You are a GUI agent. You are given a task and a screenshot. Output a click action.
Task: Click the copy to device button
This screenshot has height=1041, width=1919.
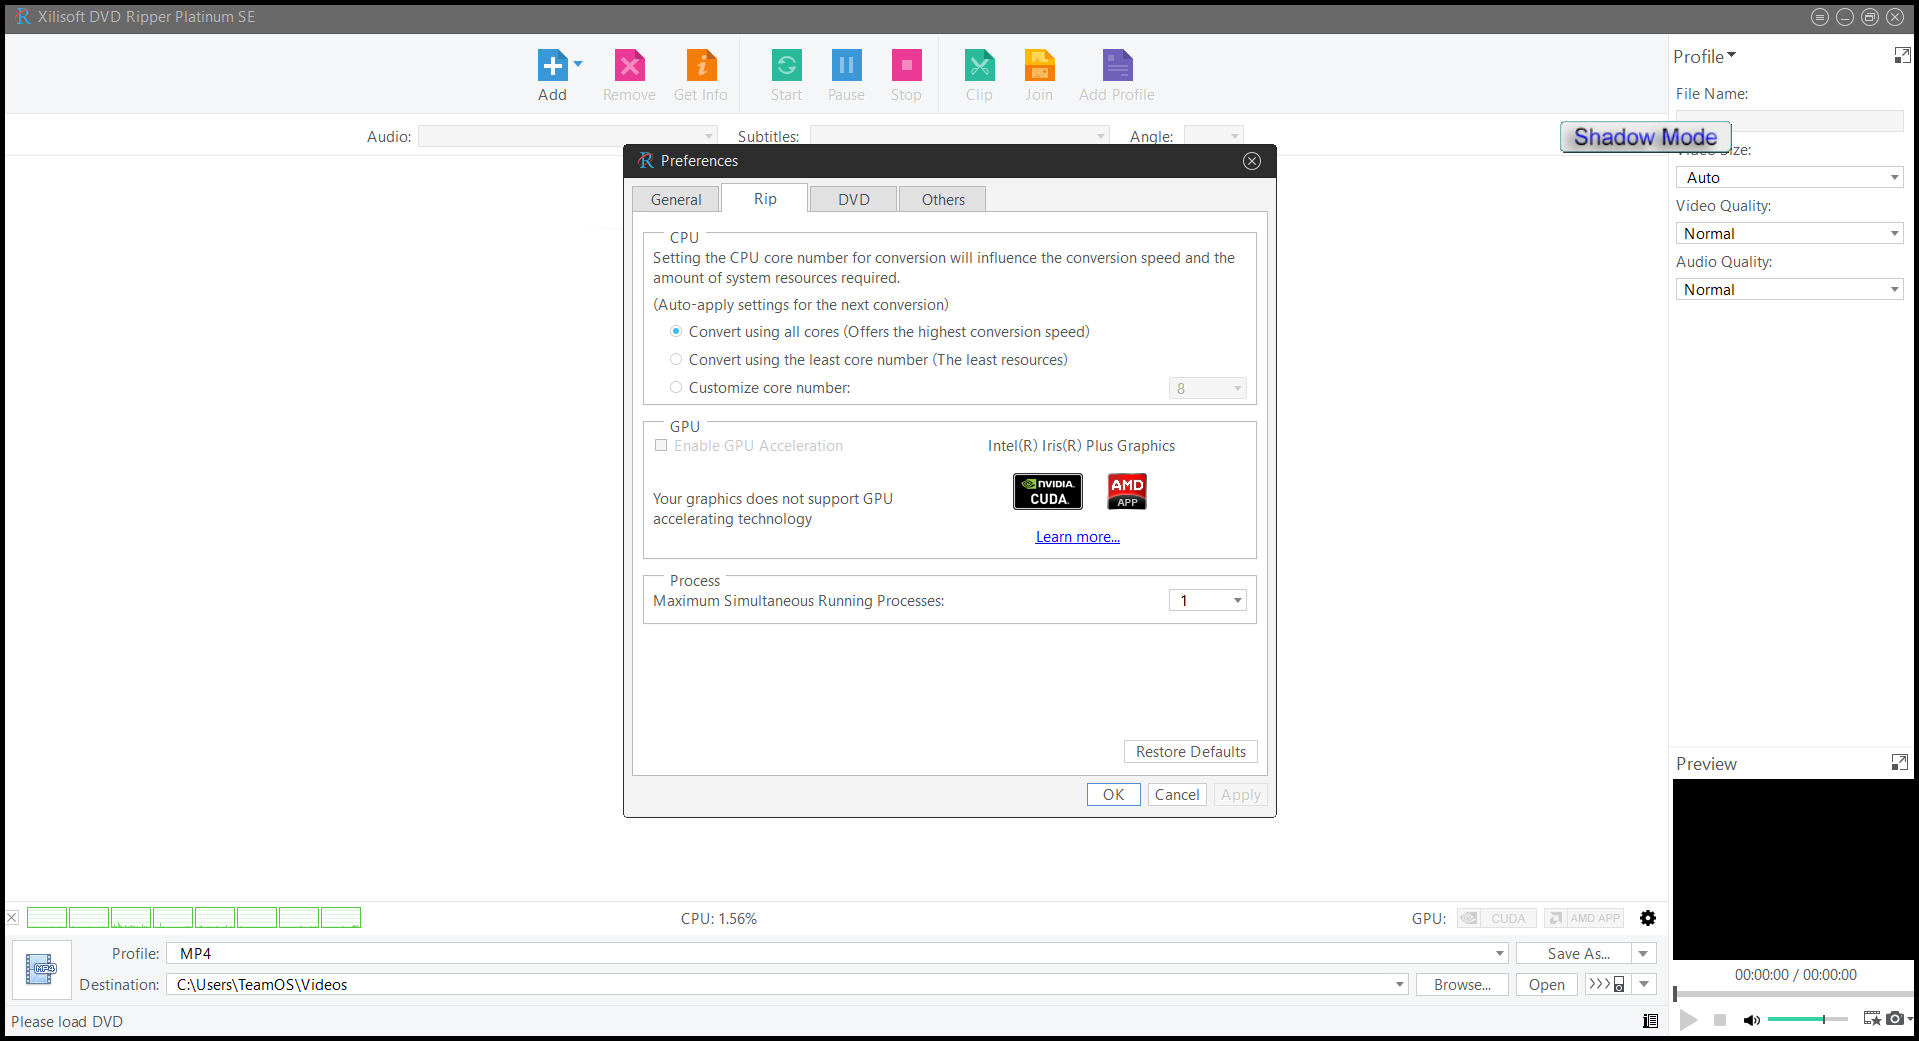[1606, 985]
